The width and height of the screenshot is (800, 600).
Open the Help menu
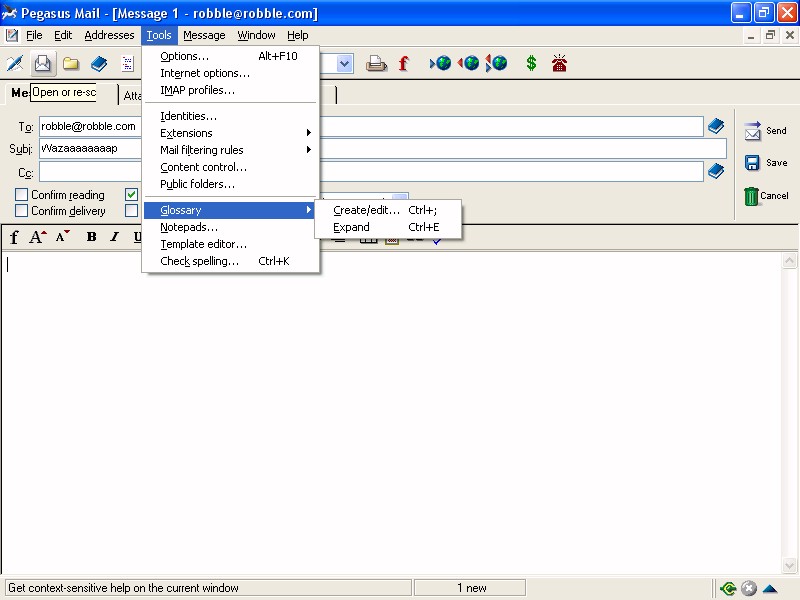point(297,35)
